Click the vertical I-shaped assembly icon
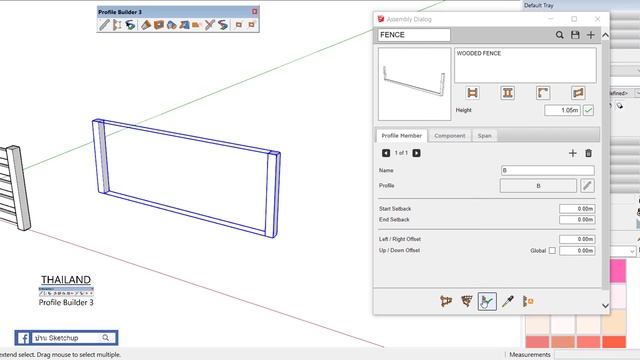The image size is (640, 360). tap(507, 93)
